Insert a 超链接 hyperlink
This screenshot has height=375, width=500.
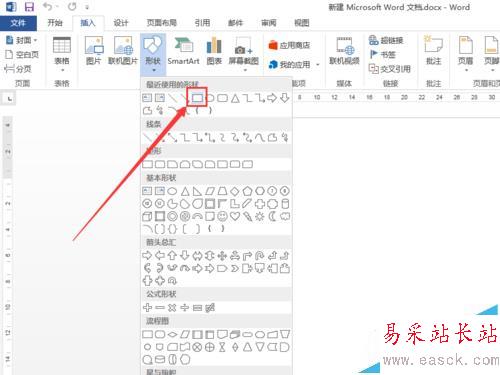point(386,40)
